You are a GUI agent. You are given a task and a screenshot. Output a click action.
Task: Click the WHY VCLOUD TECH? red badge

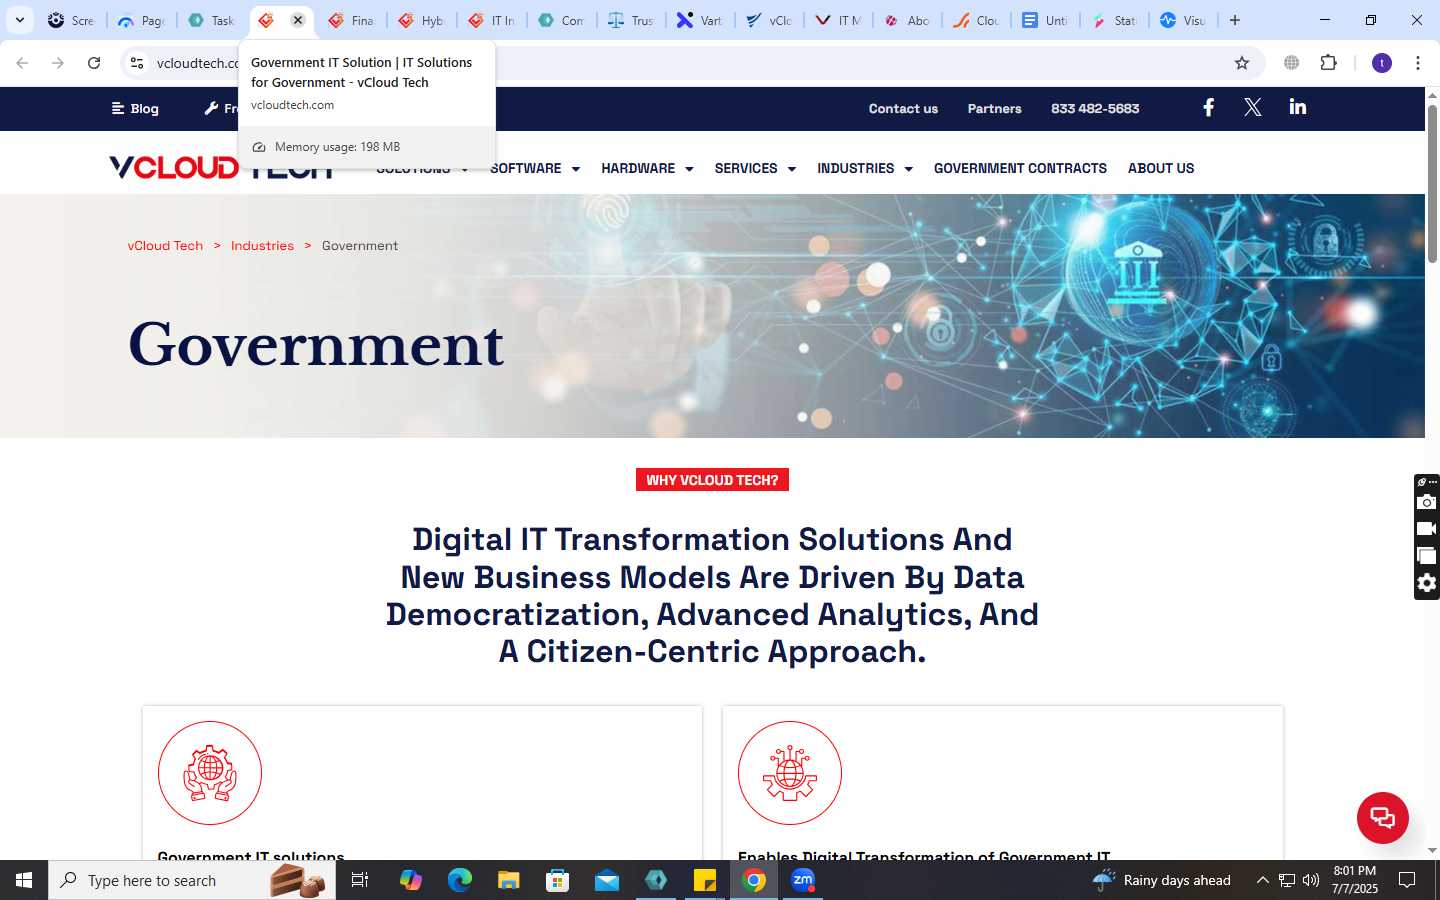(x=712, y=480)
